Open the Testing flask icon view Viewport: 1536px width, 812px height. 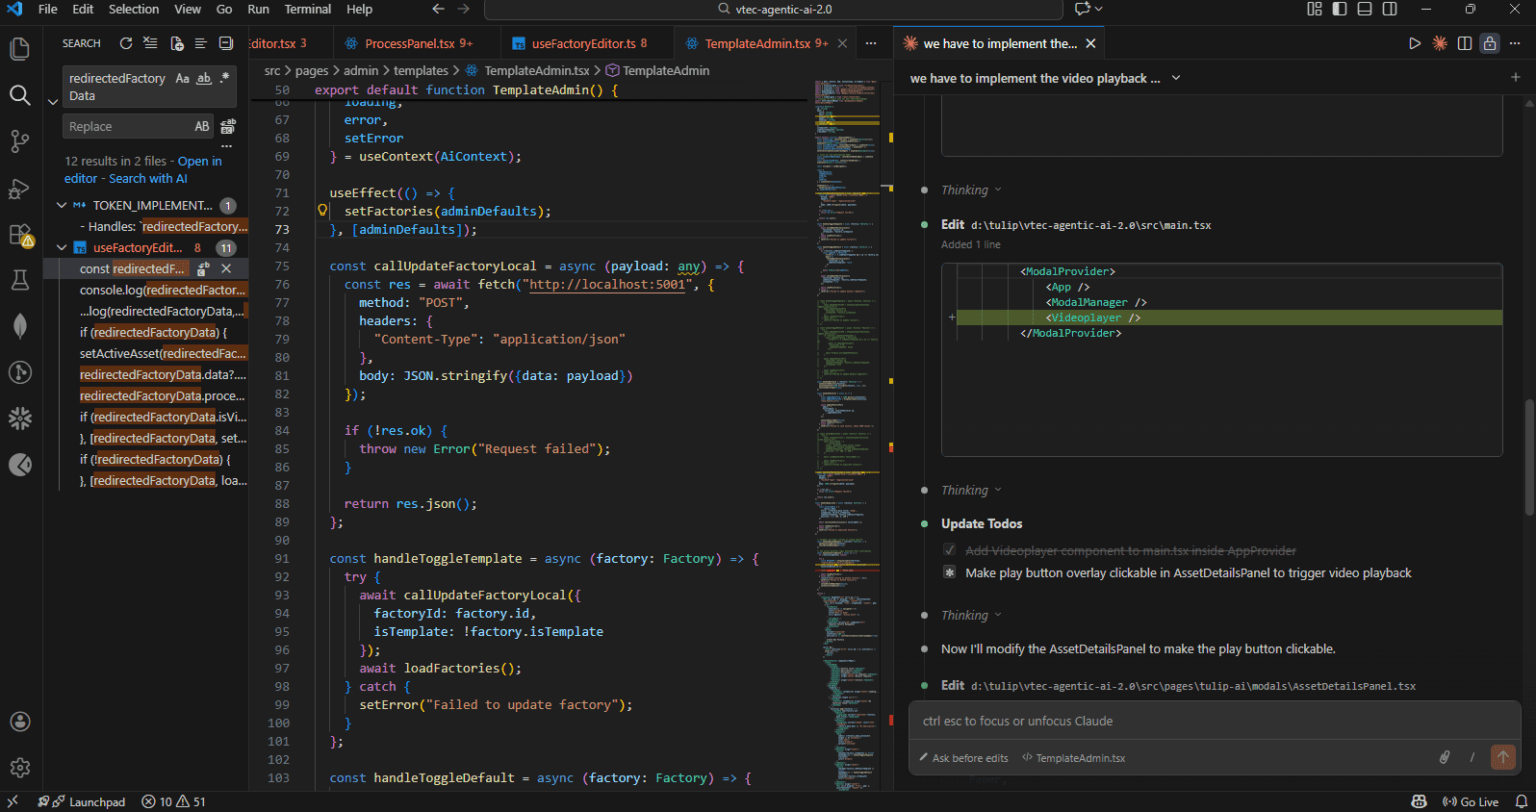point(19,280)
